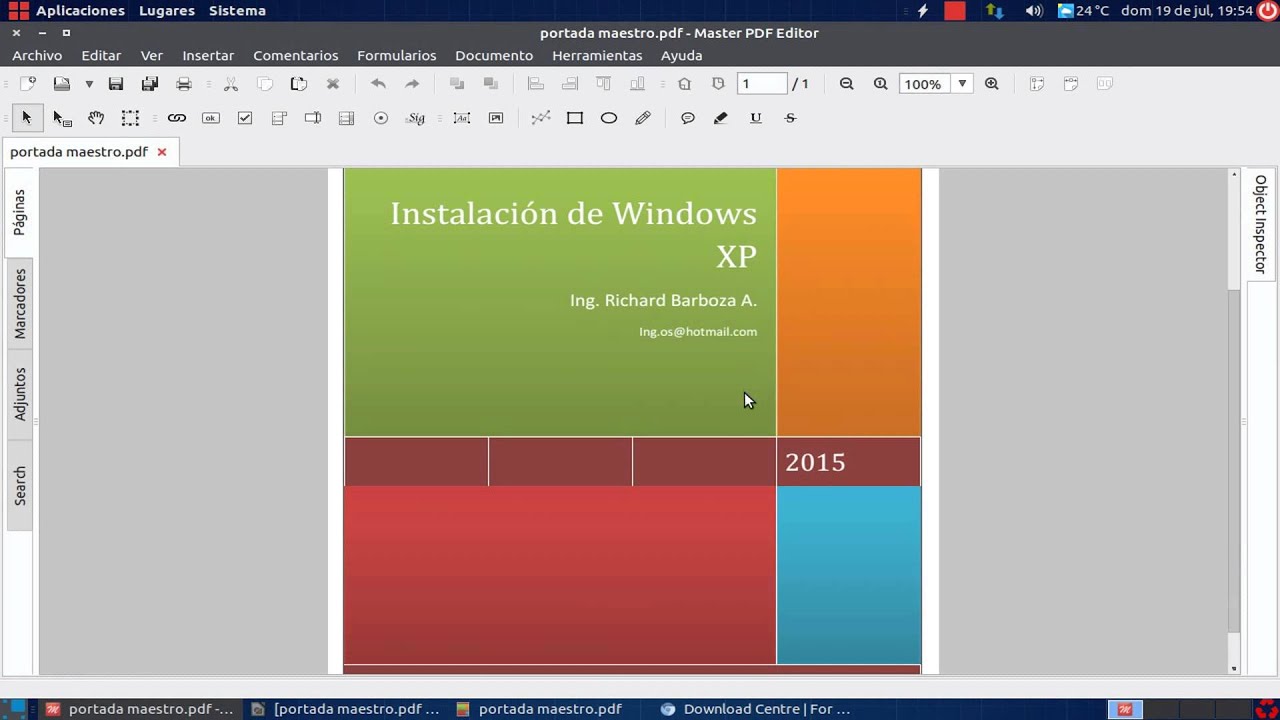Click the Cut scissors icon
1280x720 pixels.
pos(231,84)
